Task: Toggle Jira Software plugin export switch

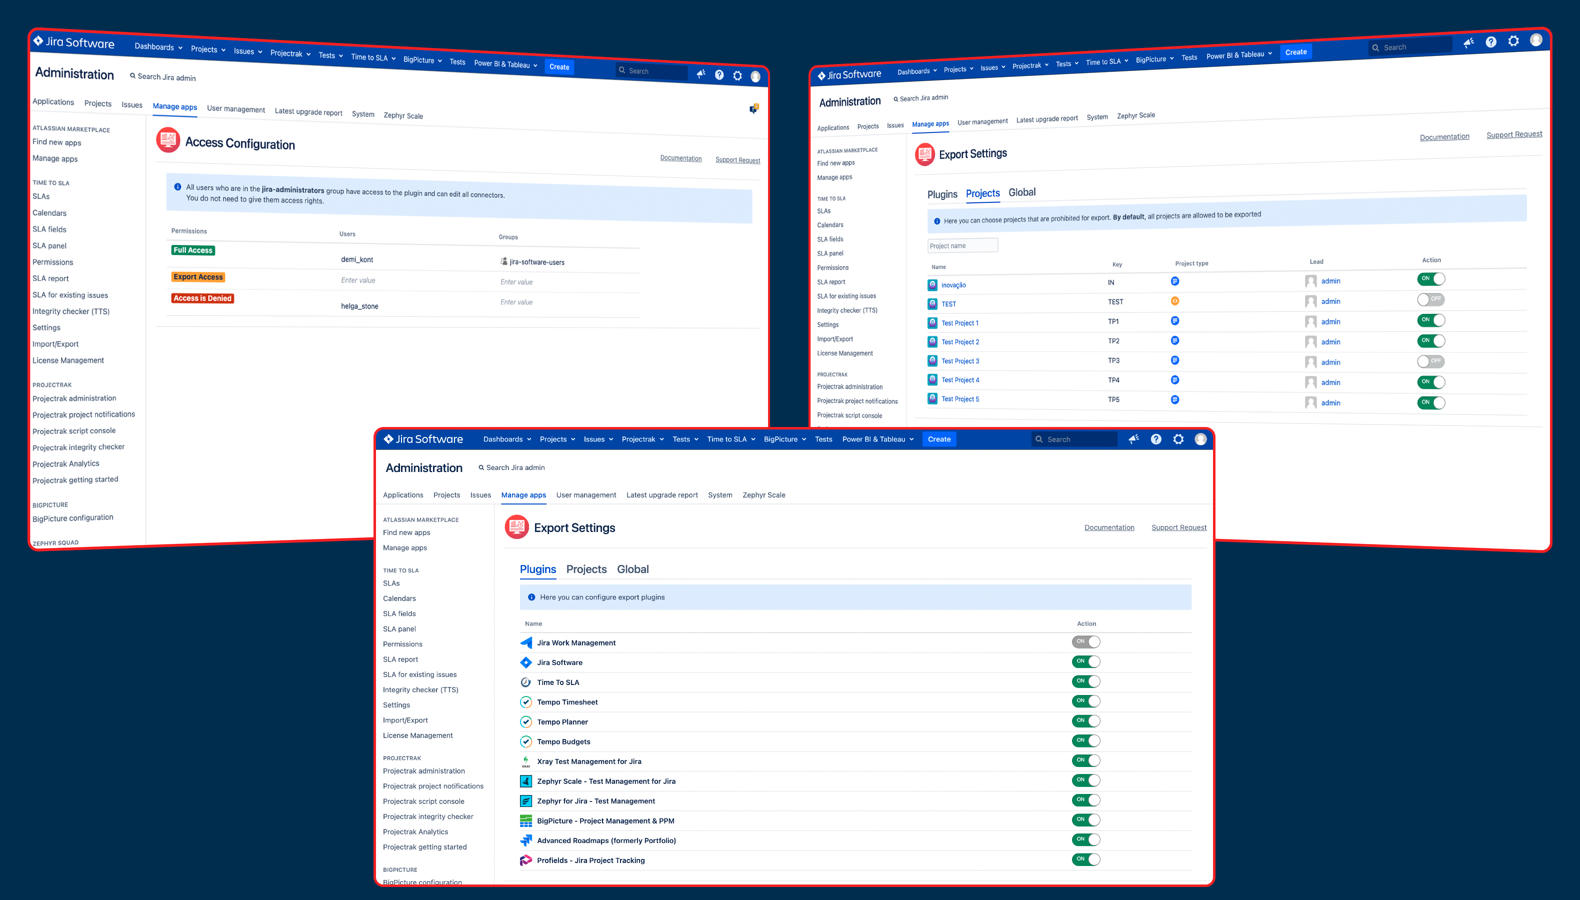Action: [1086, 661]
